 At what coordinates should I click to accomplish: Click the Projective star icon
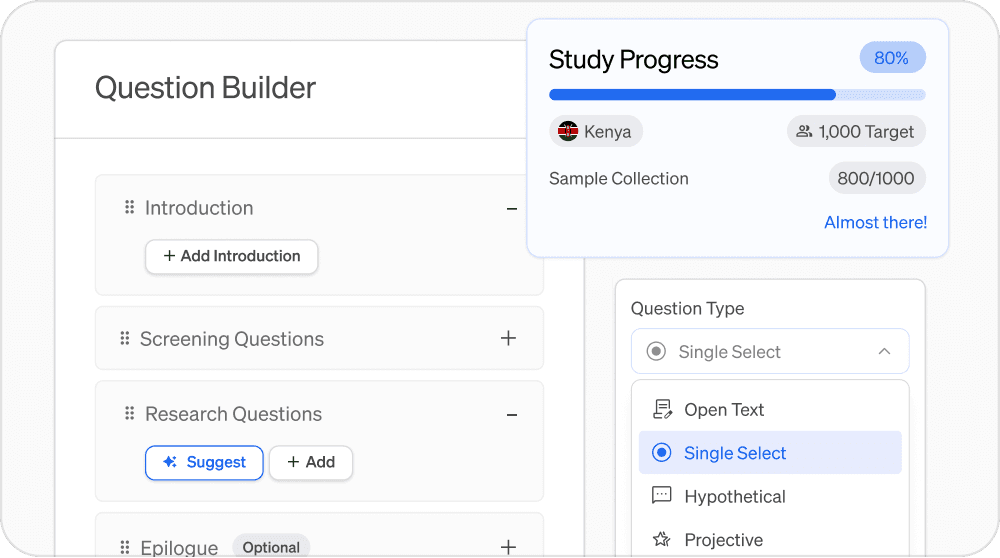661,540
